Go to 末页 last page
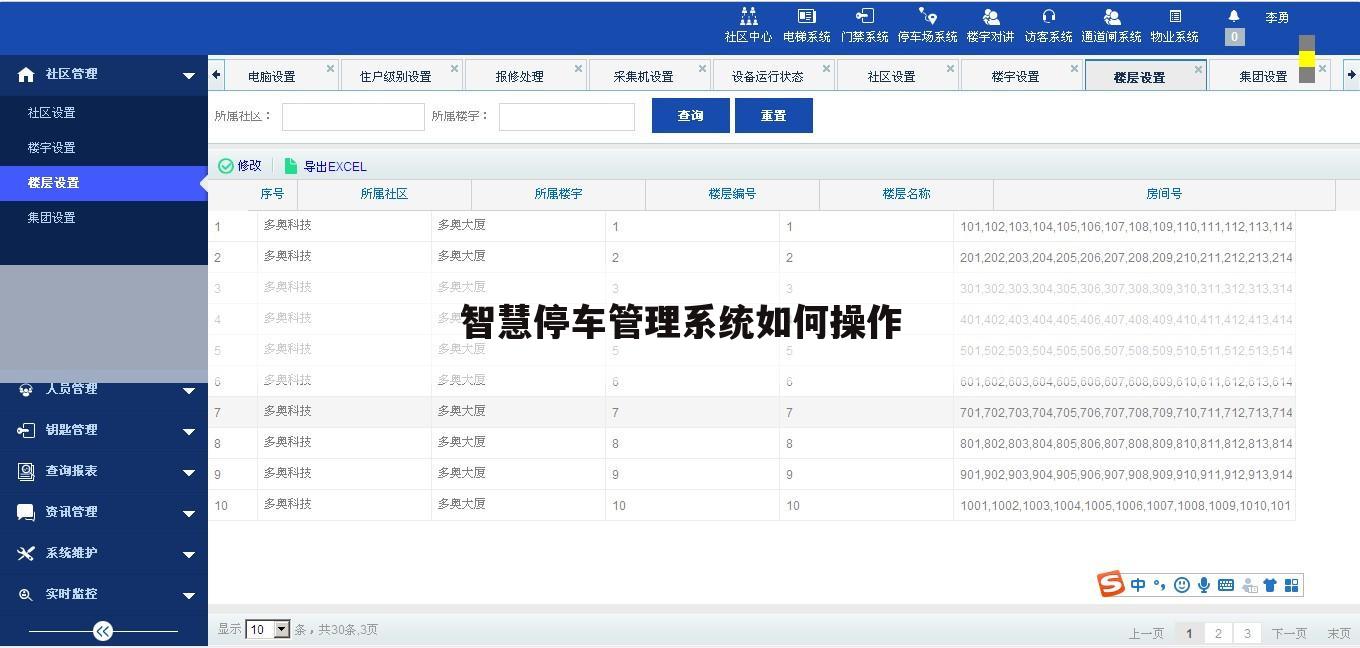The height and width of the screenshot is (648, 1360). point(1339,633)
